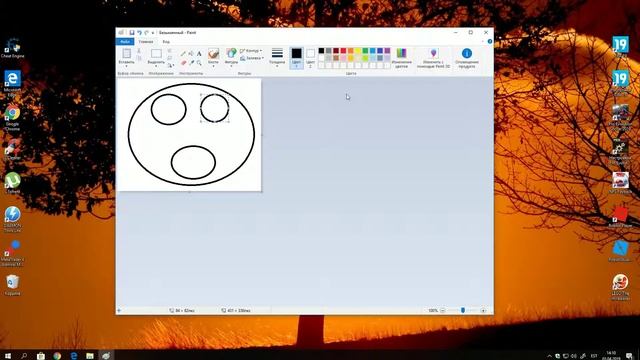Screen dimensions: 640x360
Task: Click the mouth ellipse on canvas
Action: click(193, 162)
